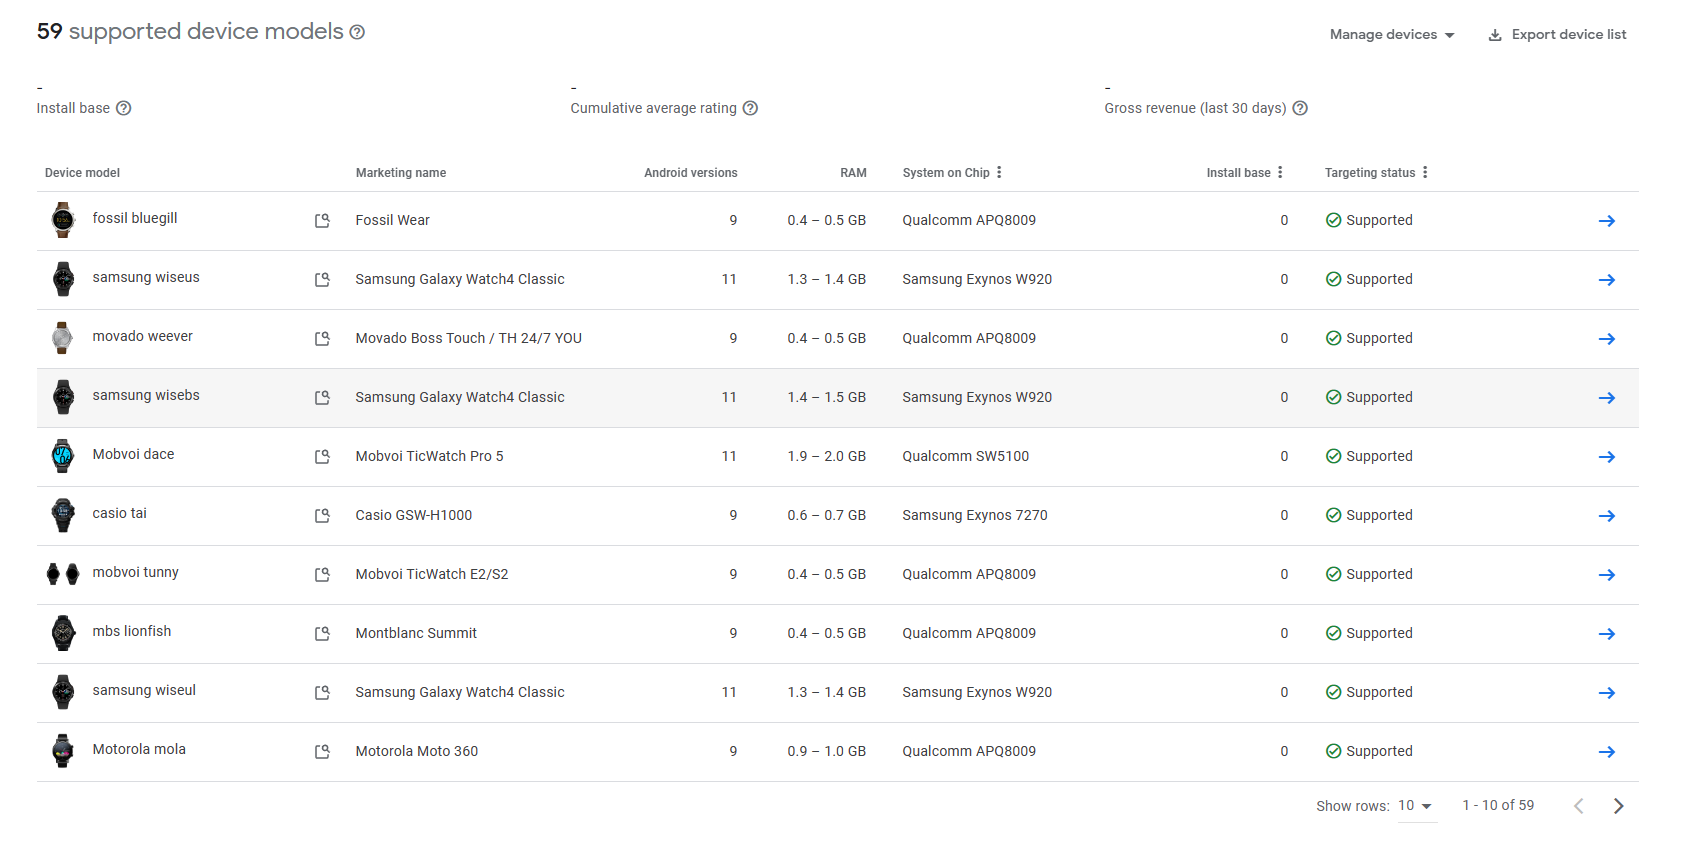This screenshot has width=1684, height=847.
Task: Open Gross revenue help tooltip icon
Action: (x=1300, y=108)
